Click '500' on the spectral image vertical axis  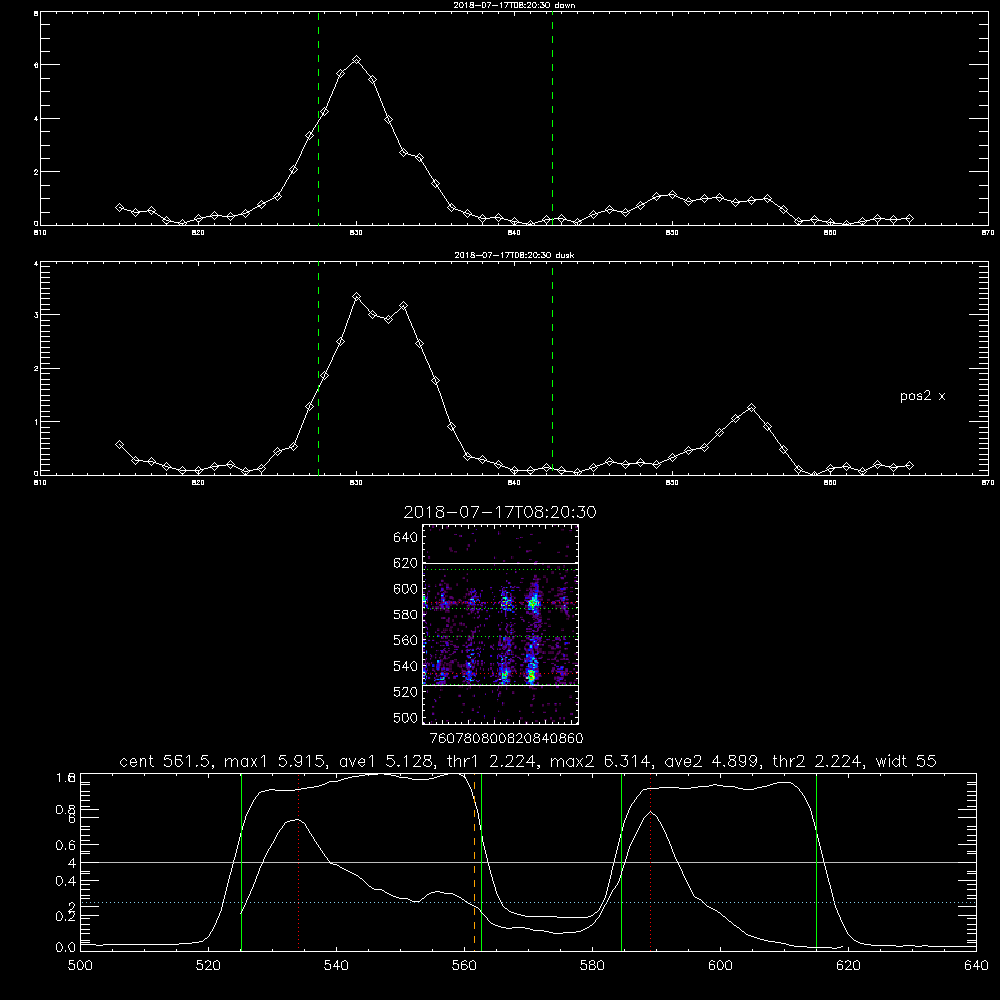406,717
